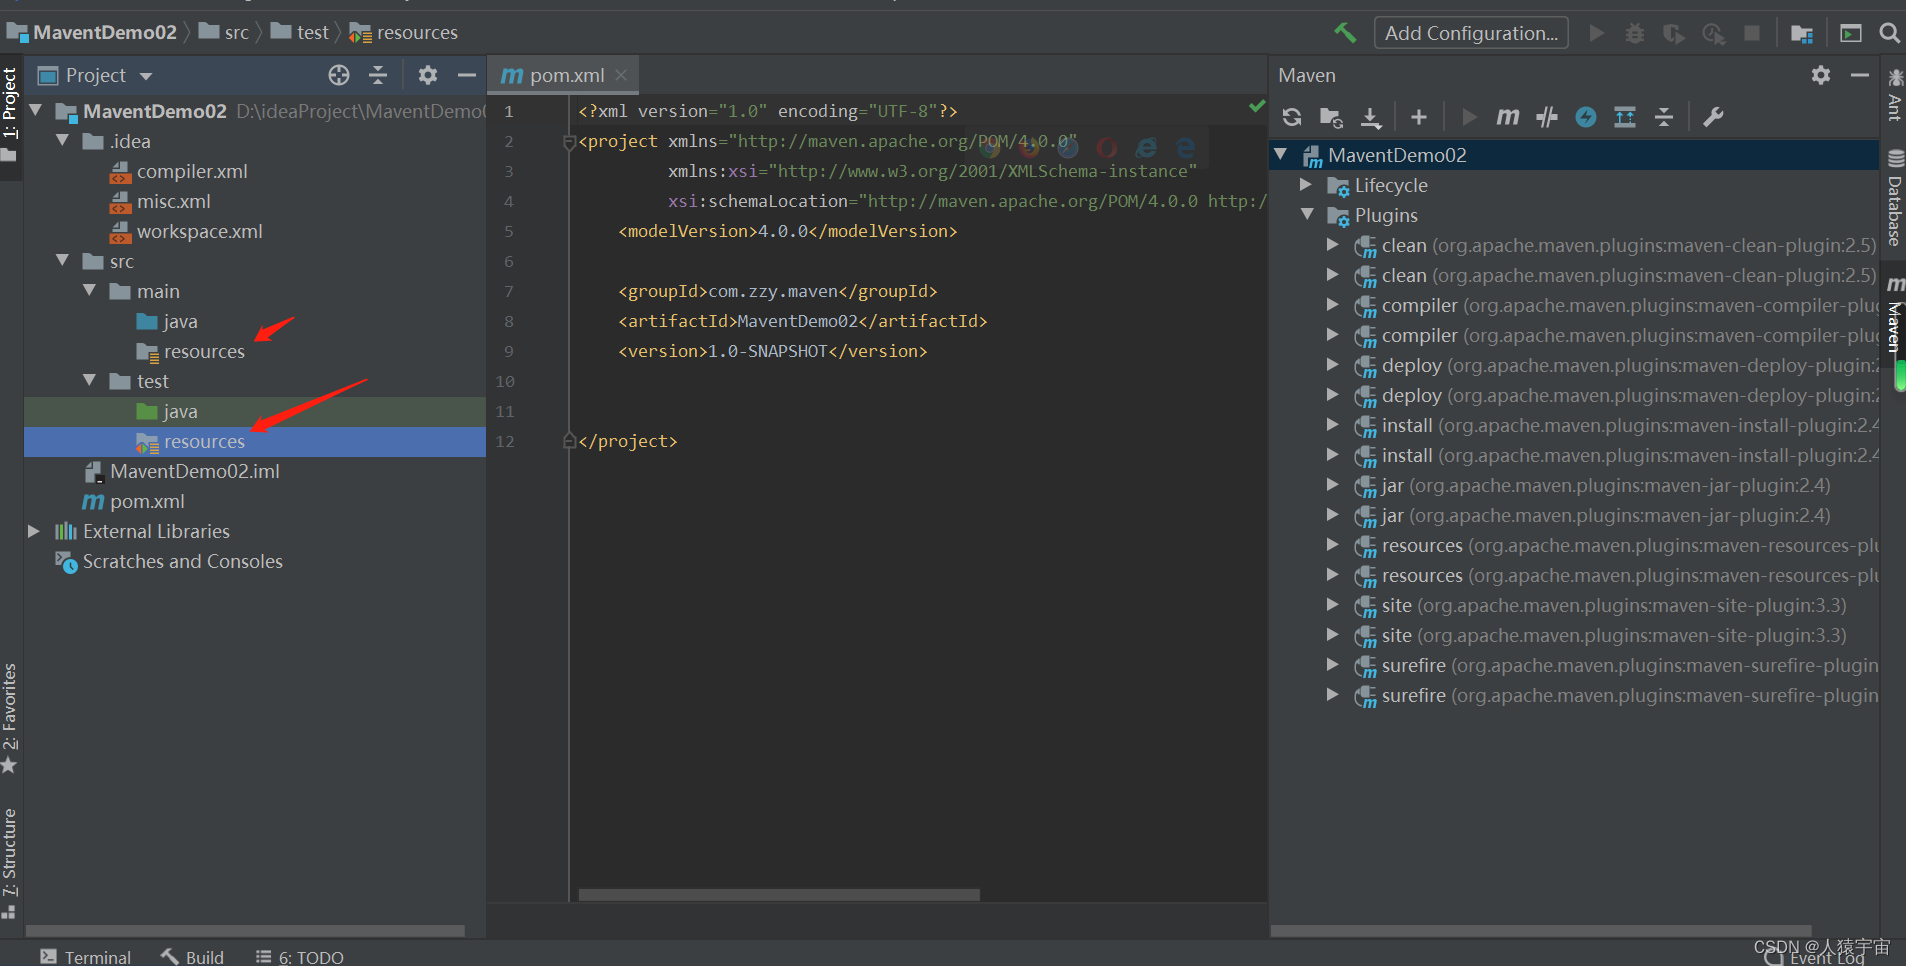Click MaventDemo02 in the breadcrumb bar
1906x966 pixels.
point(105,32)
